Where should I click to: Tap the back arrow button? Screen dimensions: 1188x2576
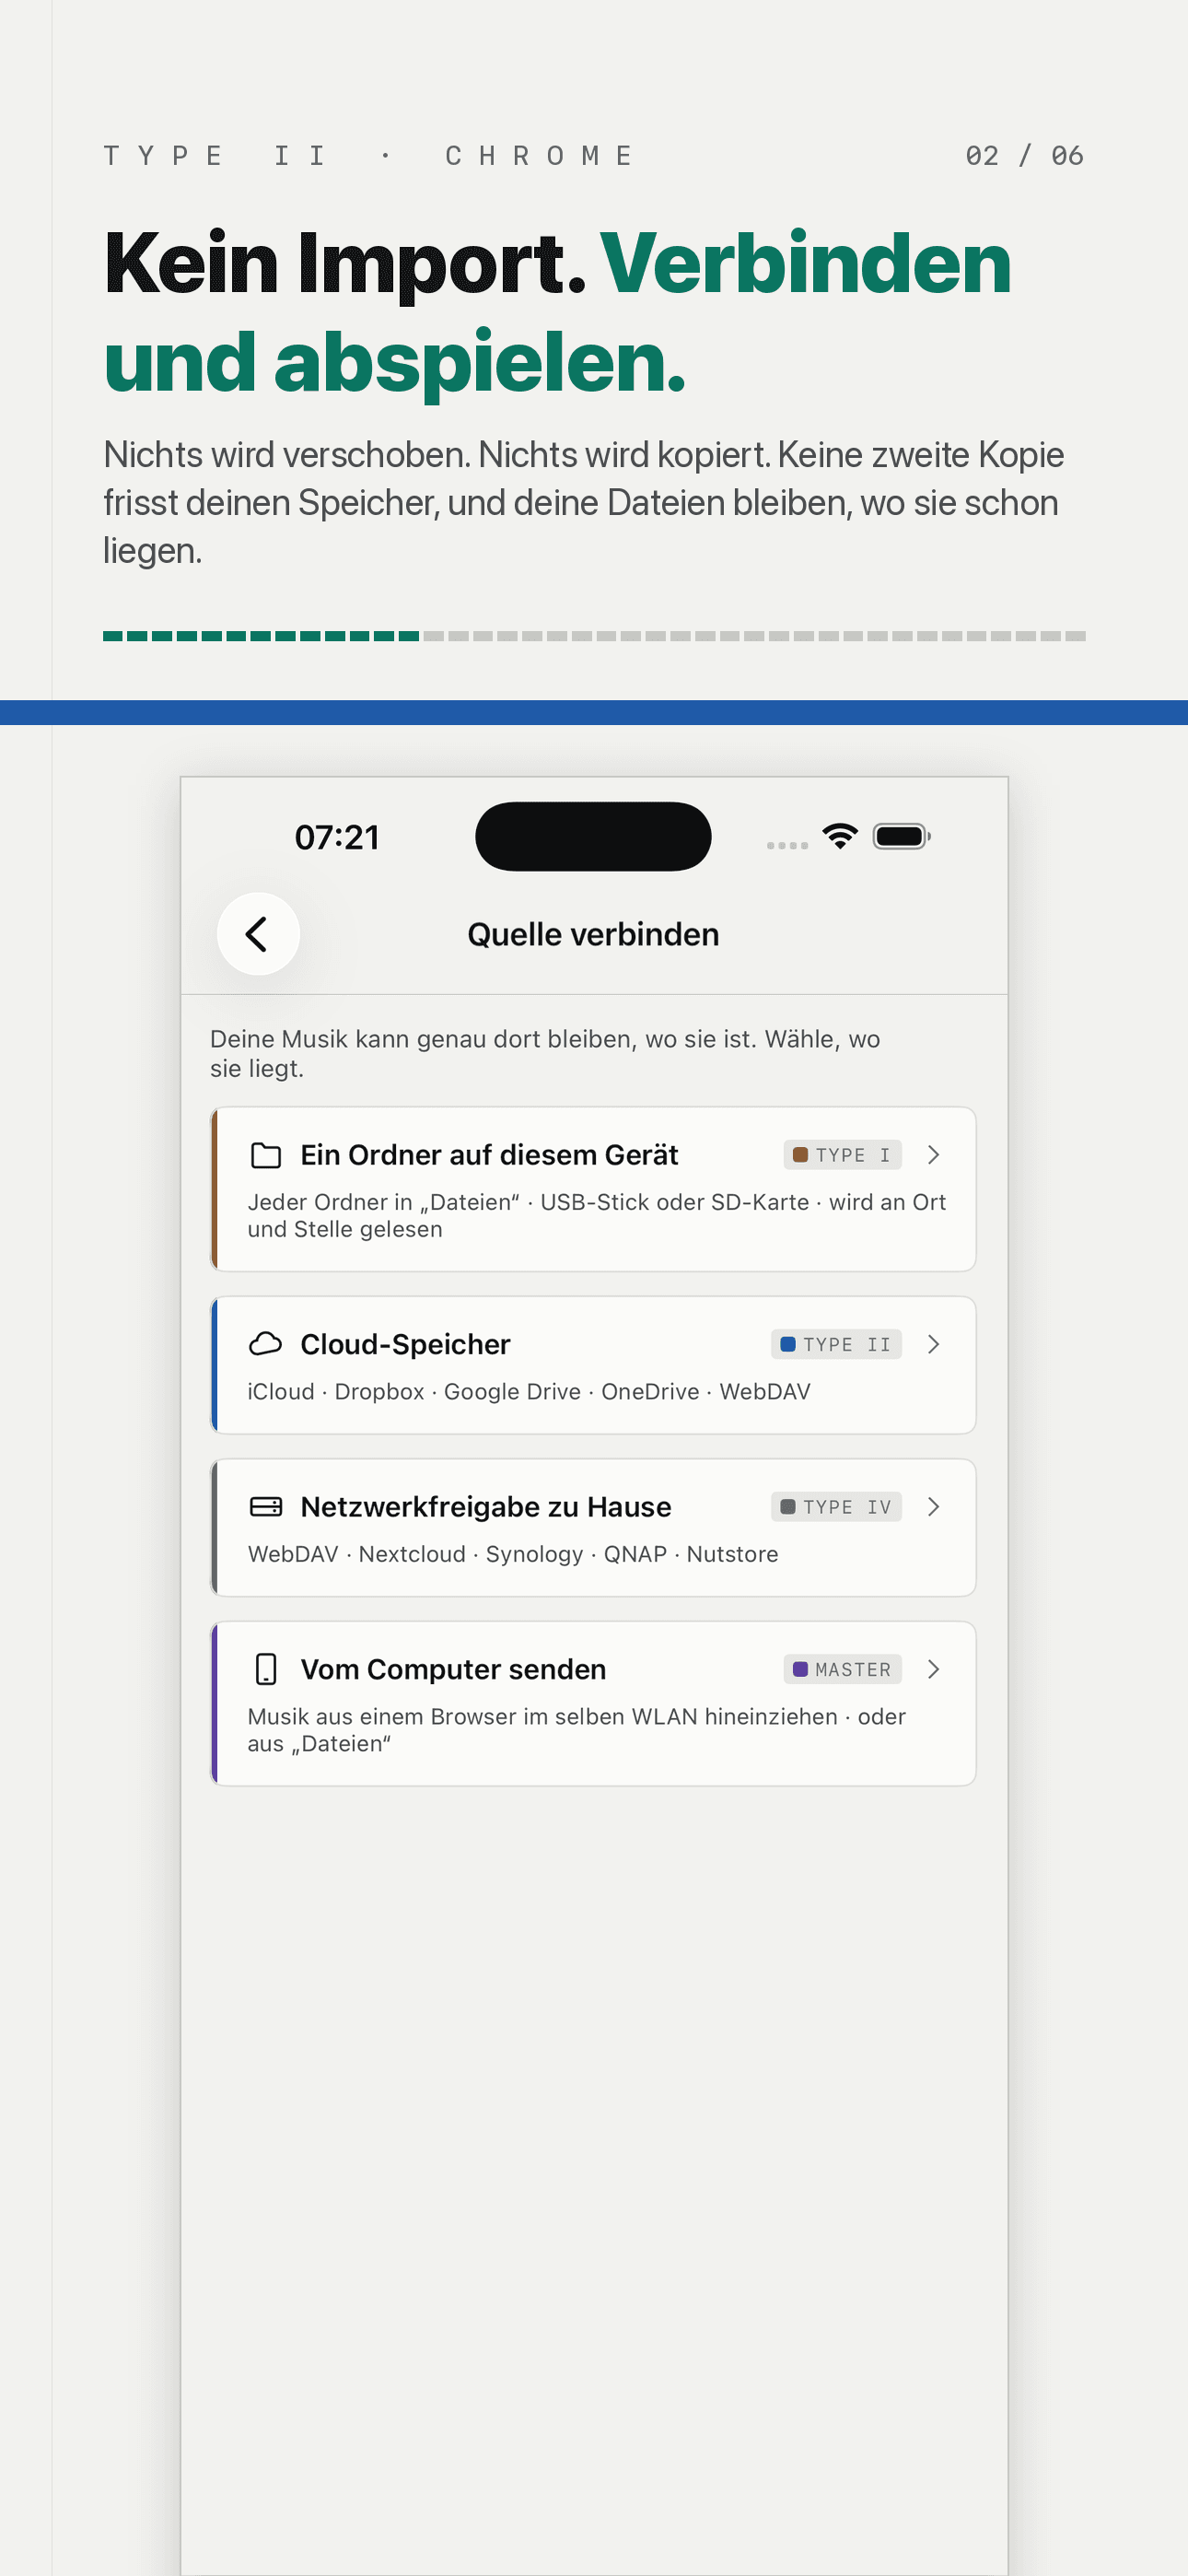tap(258, 934)
